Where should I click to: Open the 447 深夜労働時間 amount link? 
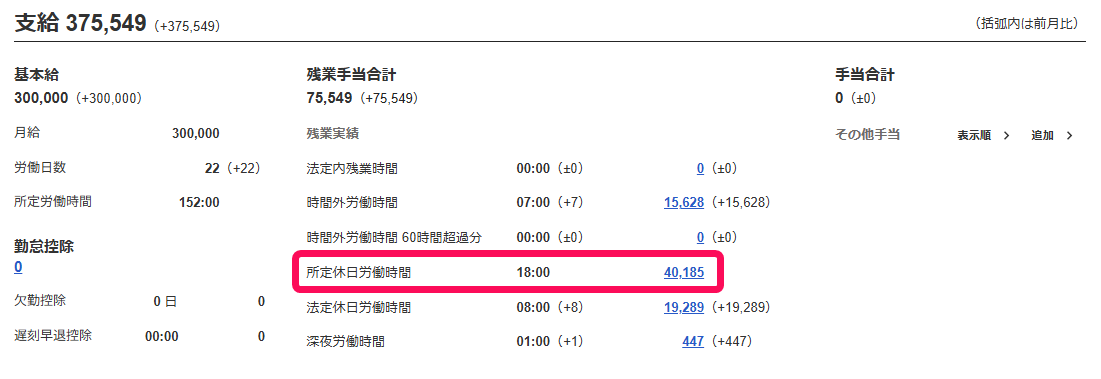[x=693, y=341]
